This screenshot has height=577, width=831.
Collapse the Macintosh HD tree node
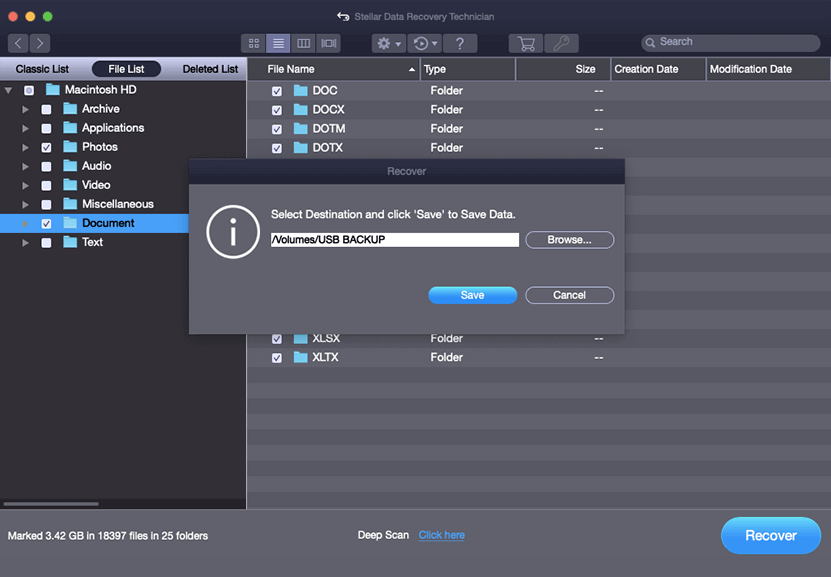[x=8, y=90]
